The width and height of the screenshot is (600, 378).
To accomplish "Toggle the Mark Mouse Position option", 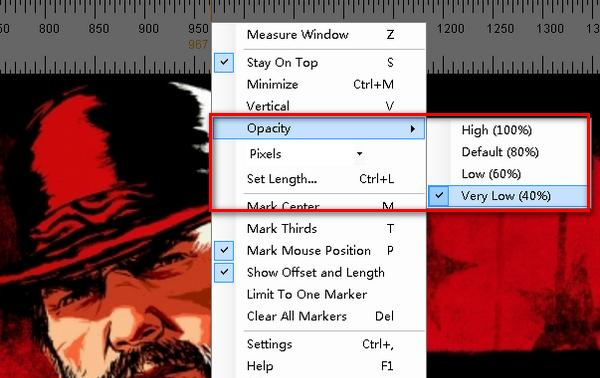I will point(319,251).
